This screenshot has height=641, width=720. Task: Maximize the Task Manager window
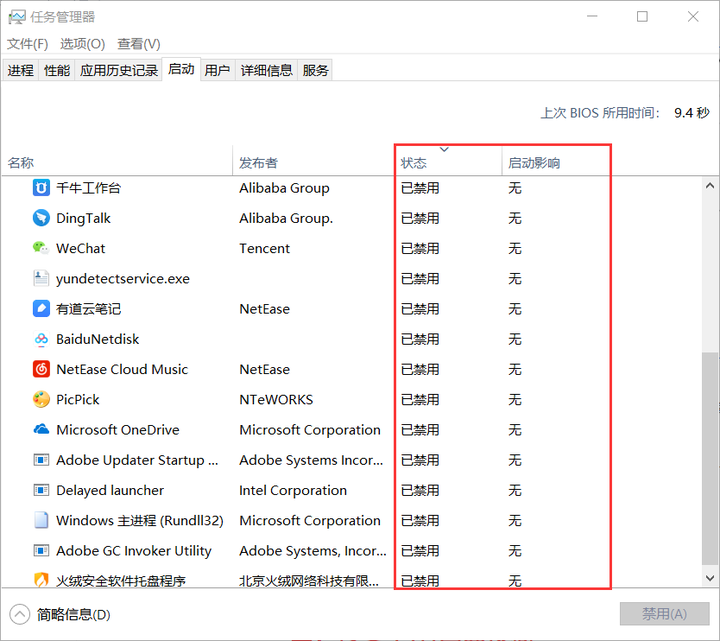tap(642, 17)
